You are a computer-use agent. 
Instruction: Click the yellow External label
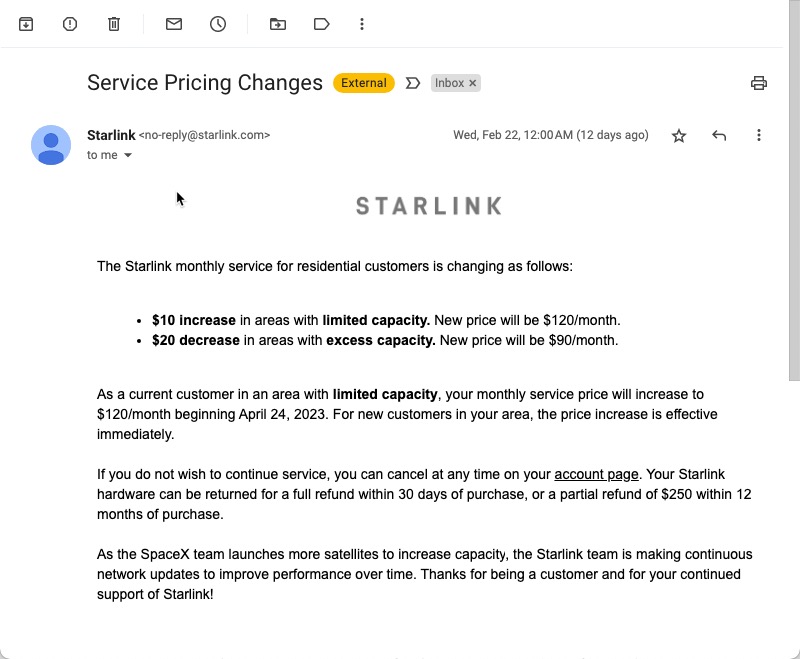pyautogui.click(x=364, y=83)
